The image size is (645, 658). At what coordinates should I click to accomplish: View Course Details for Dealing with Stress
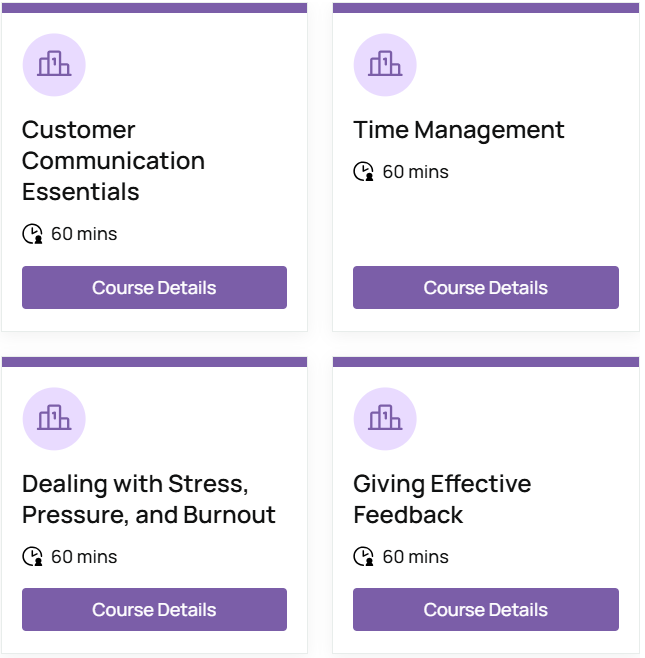[154, 610]
